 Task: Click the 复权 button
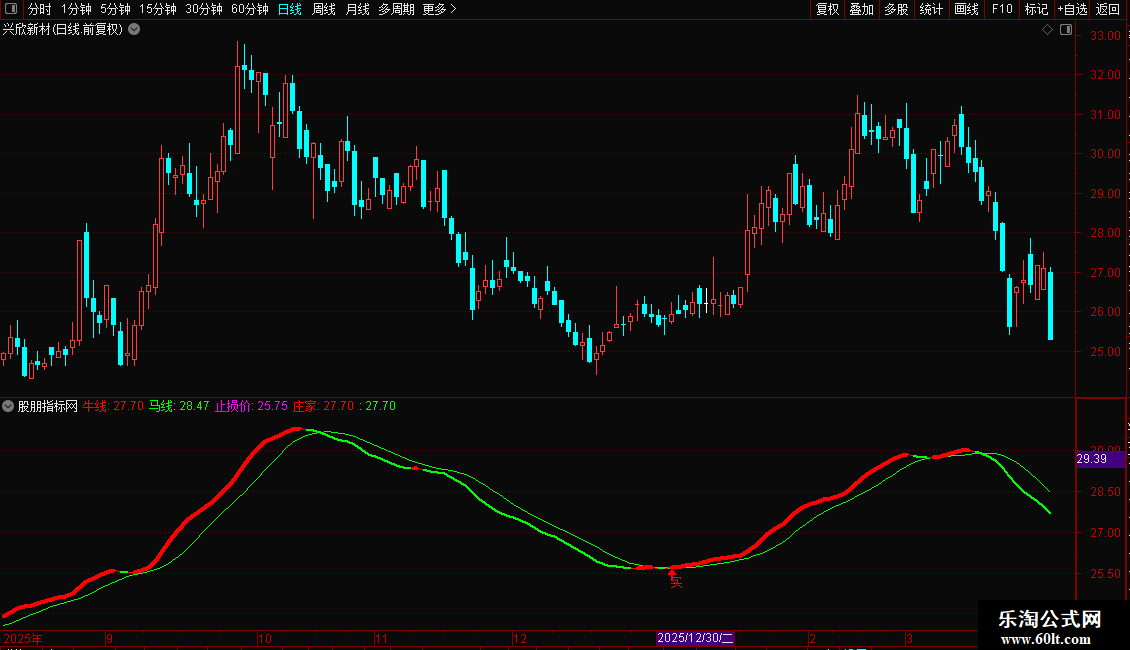(827, 9)
